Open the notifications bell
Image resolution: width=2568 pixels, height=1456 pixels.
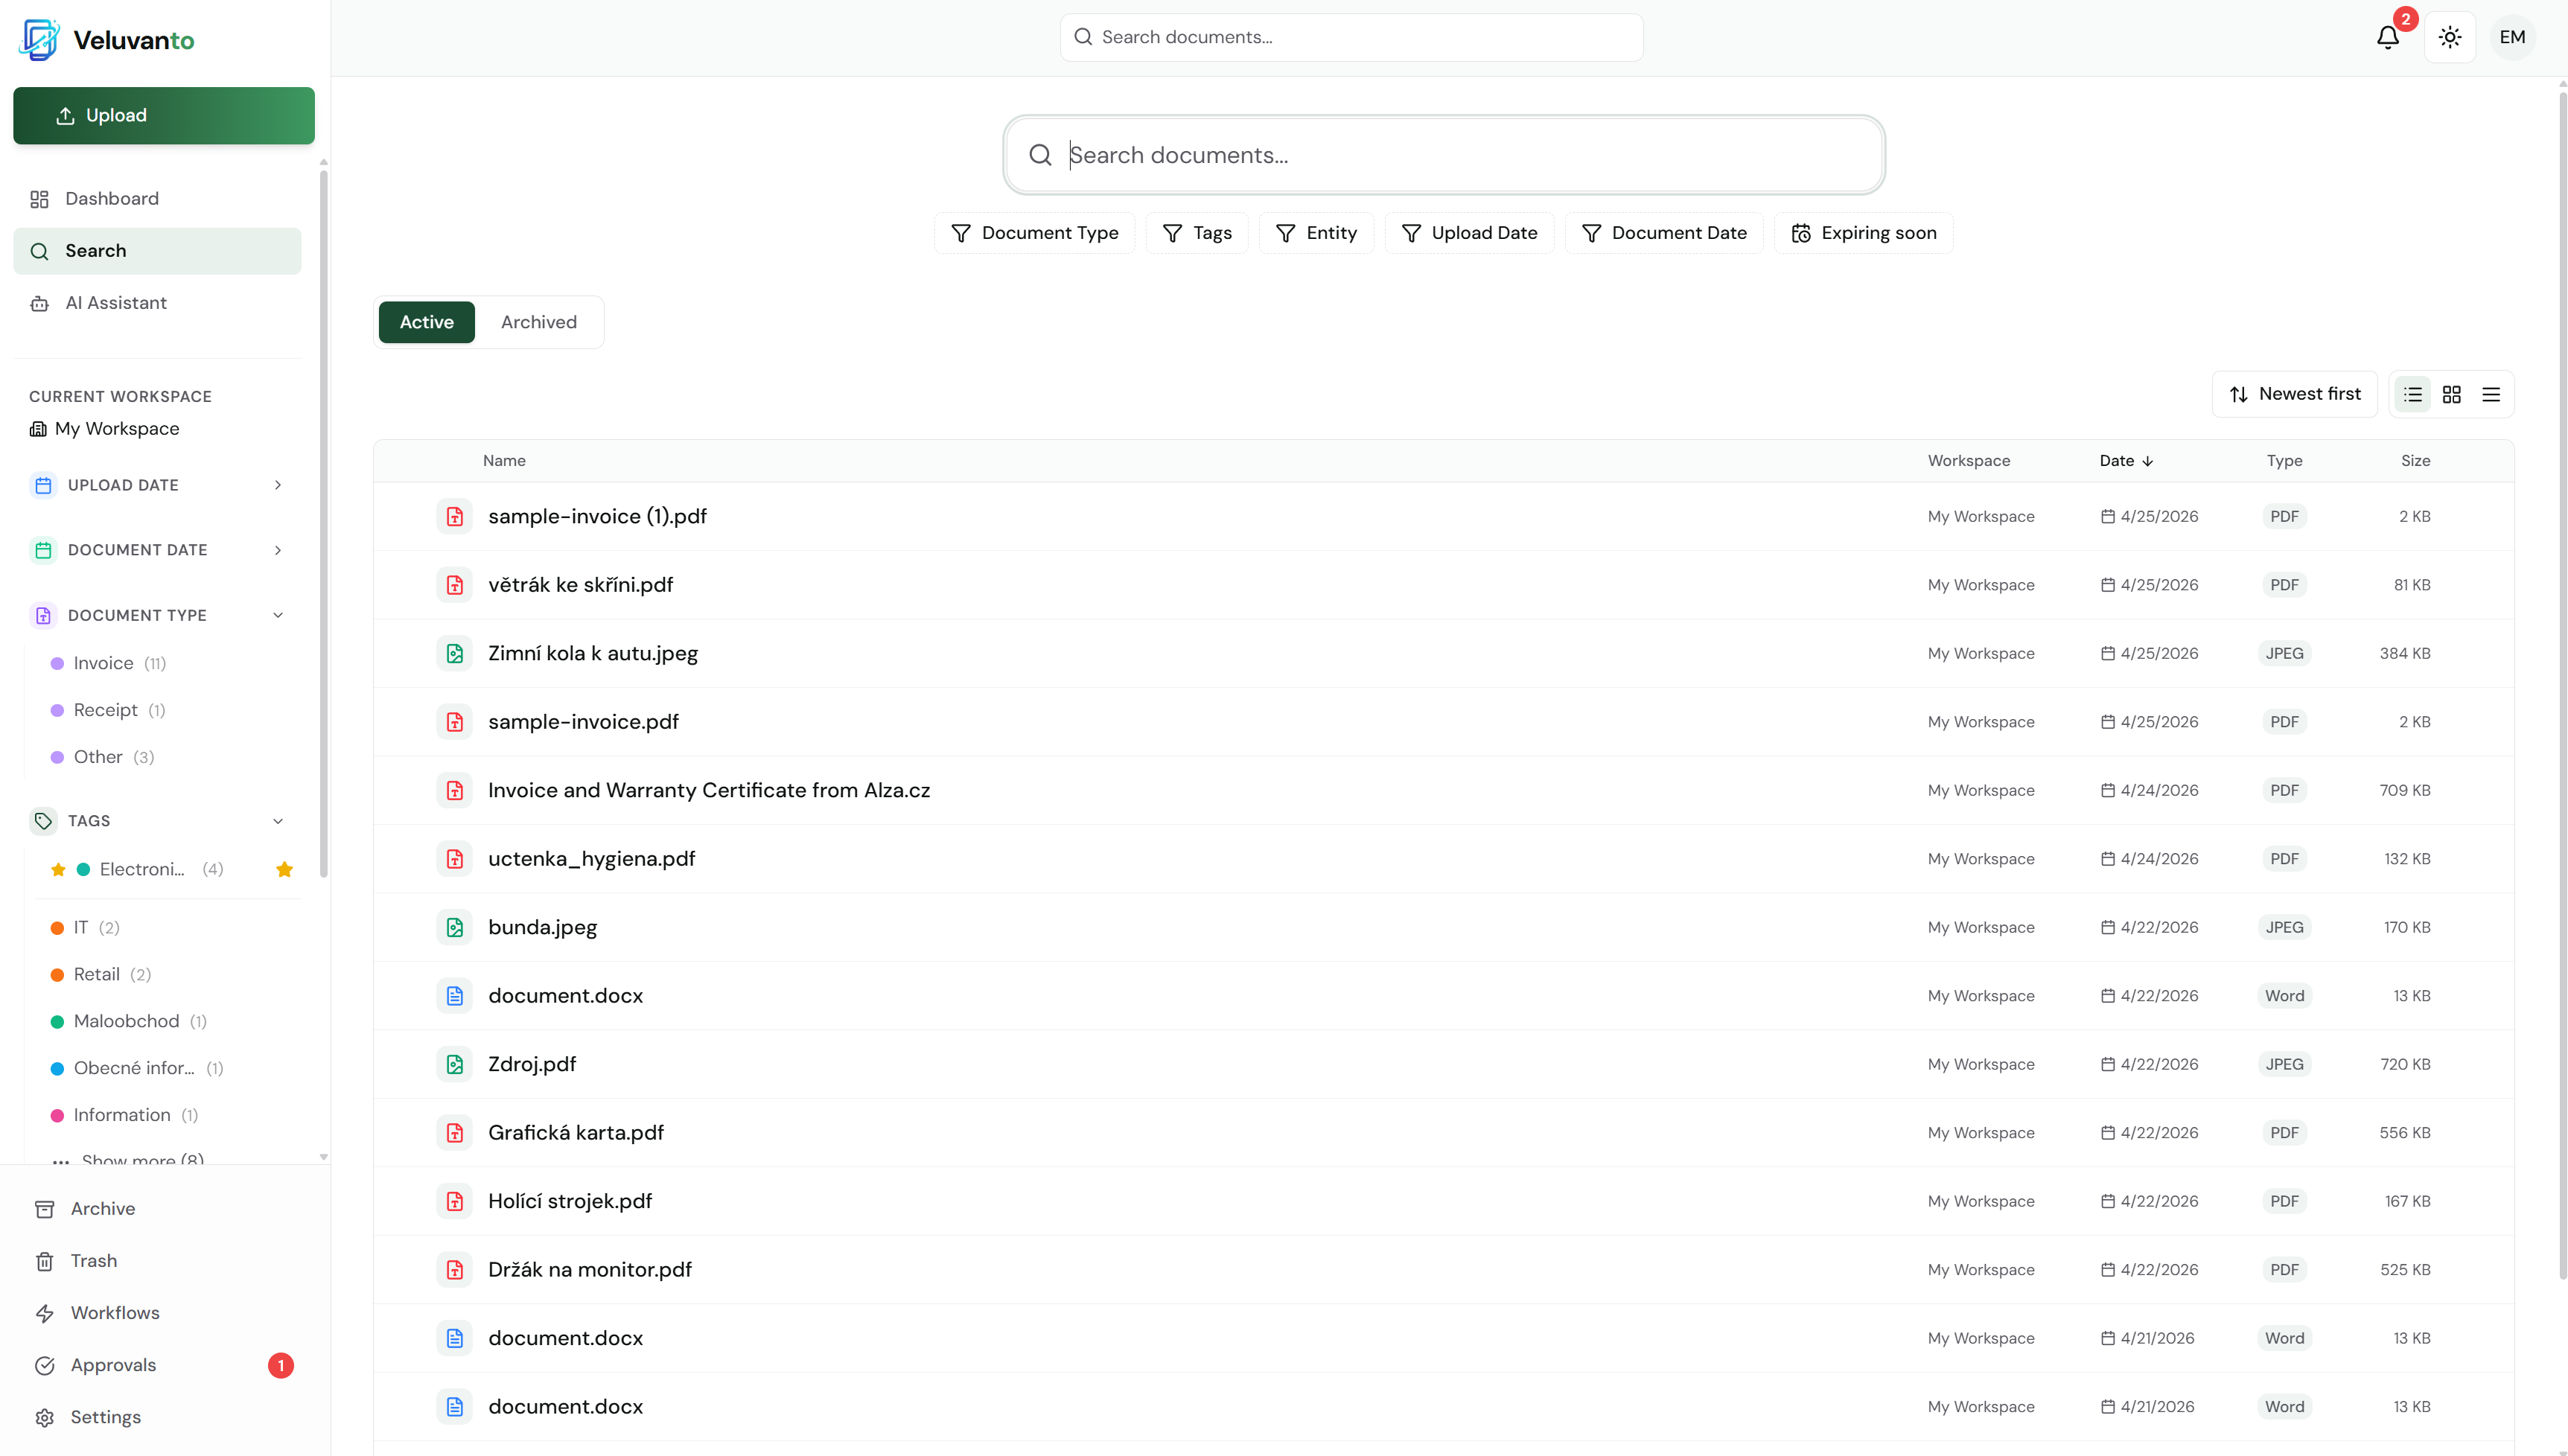point(2387,37)
